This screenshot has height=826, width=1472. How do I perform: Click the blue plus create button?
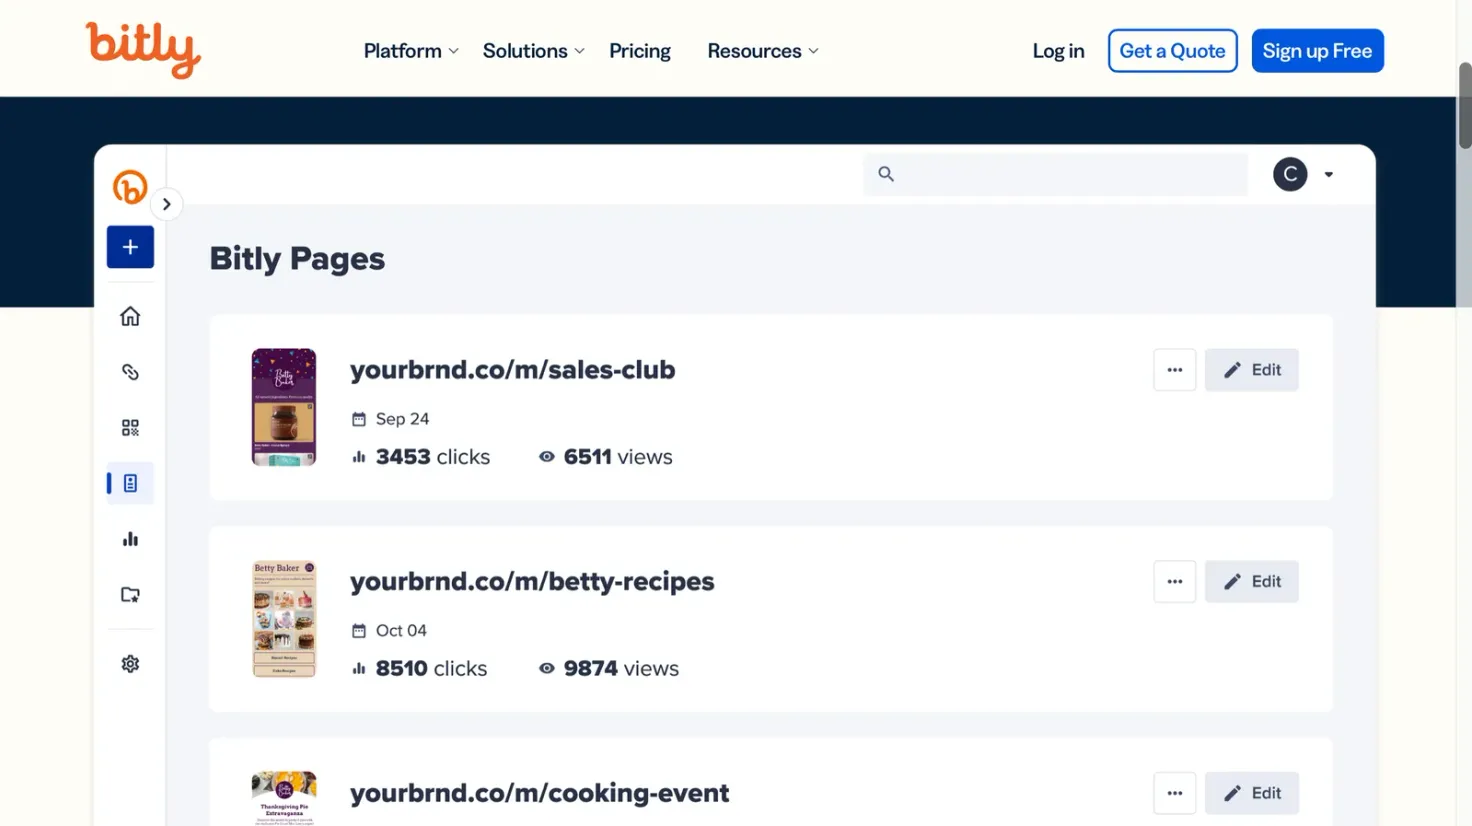tap(130, 247)
